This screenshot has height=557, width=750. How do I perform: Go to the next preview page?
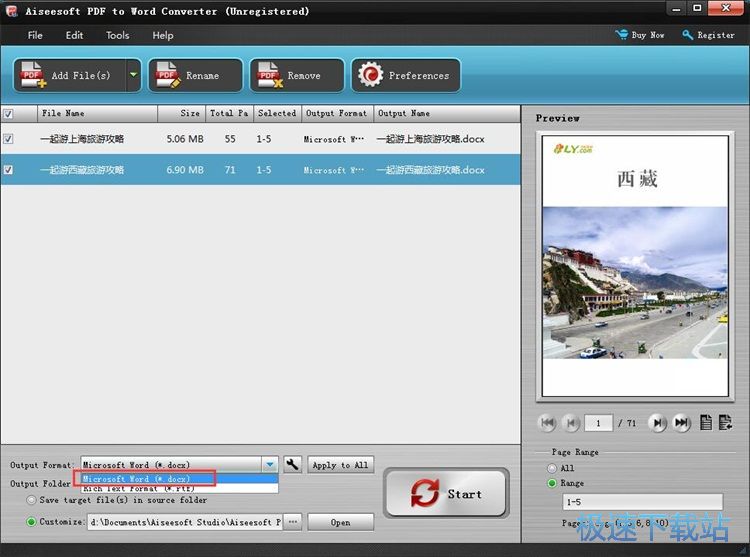coord(657,423)
